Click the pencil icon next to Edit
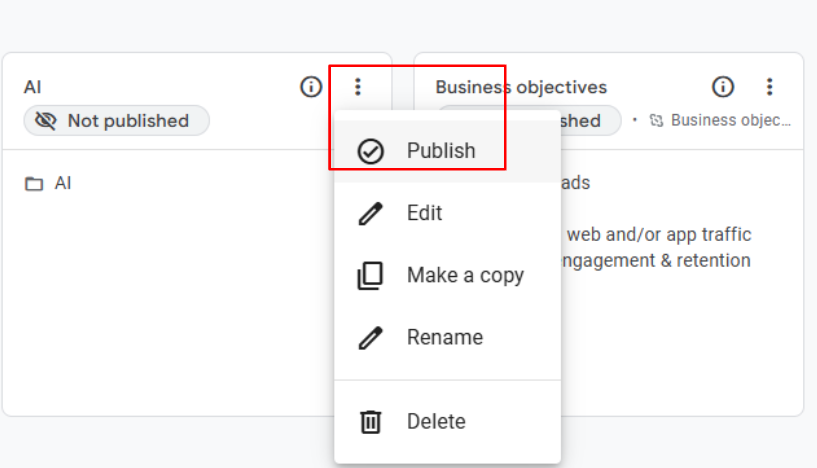This screenshot has height=468, width=817. point(370,214)
